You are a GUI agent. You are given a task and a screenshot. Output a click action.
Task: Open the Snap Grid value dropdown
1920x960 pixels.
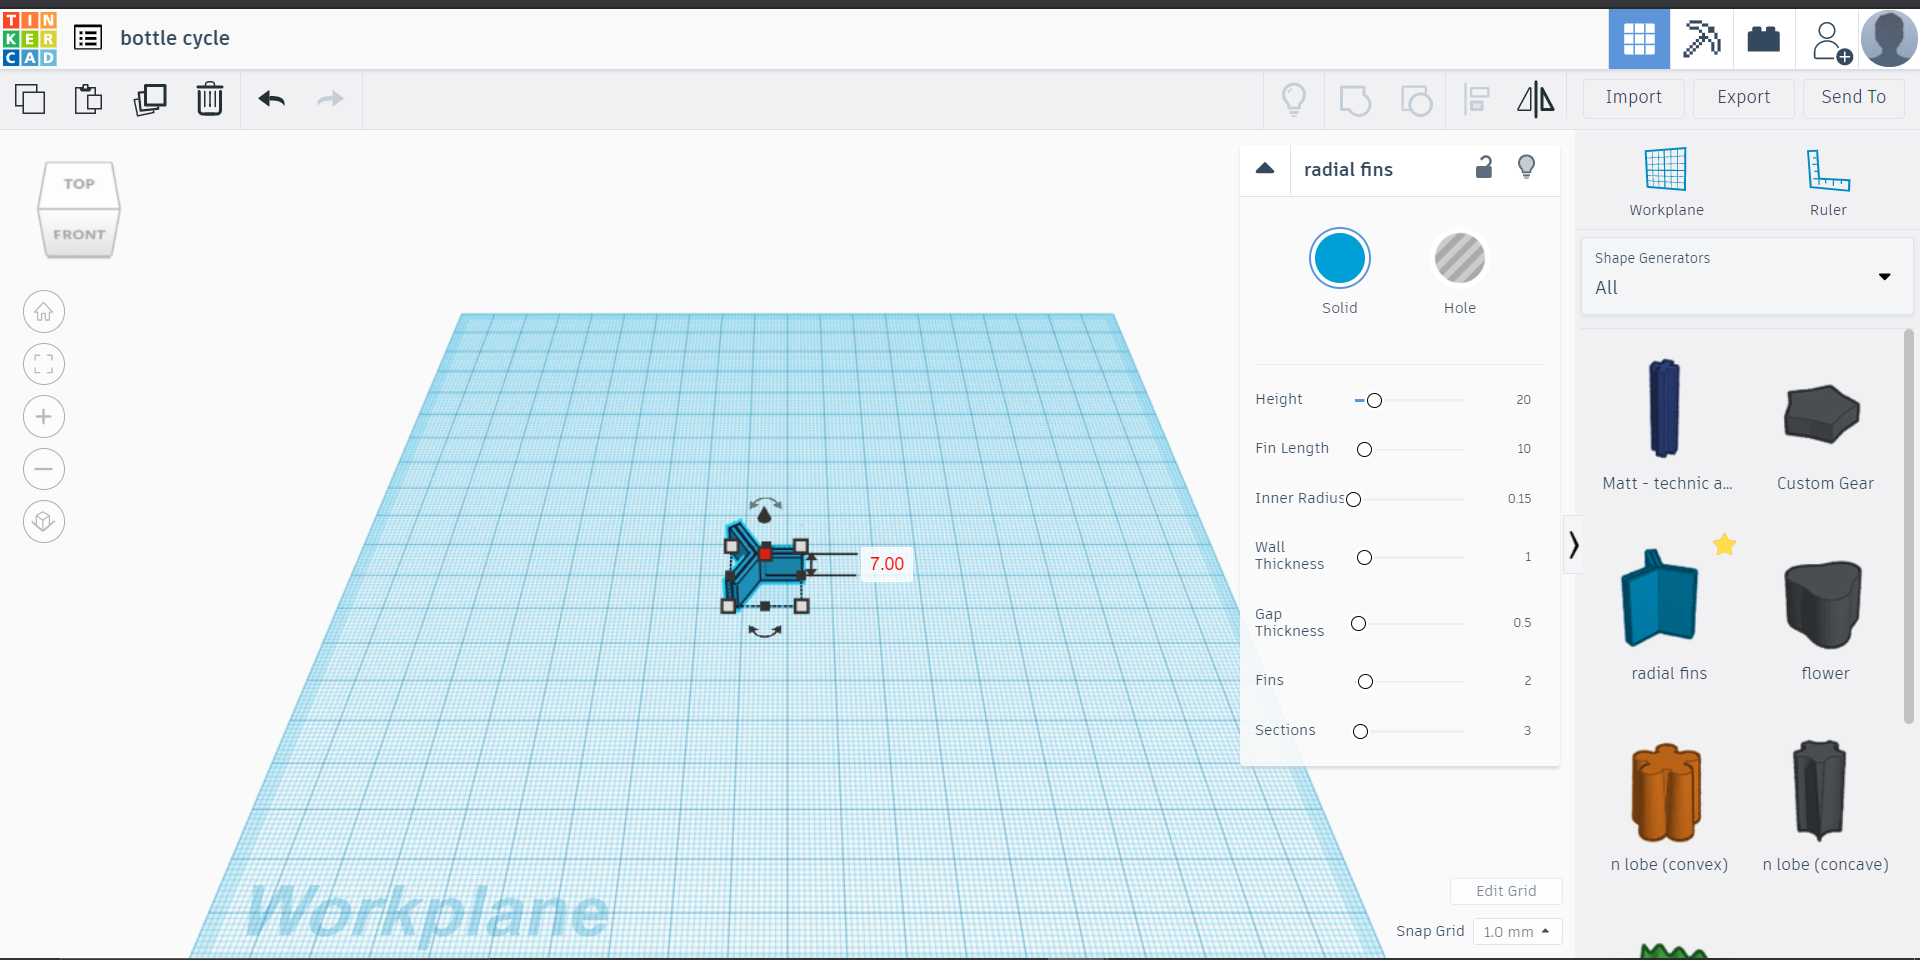tap(1517, 931)
